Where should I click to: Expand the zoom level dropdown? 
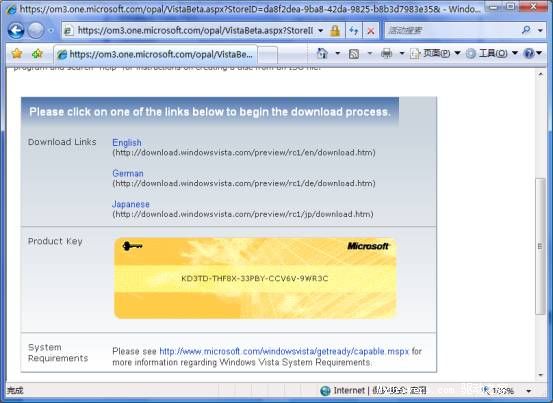pos(529,391)
